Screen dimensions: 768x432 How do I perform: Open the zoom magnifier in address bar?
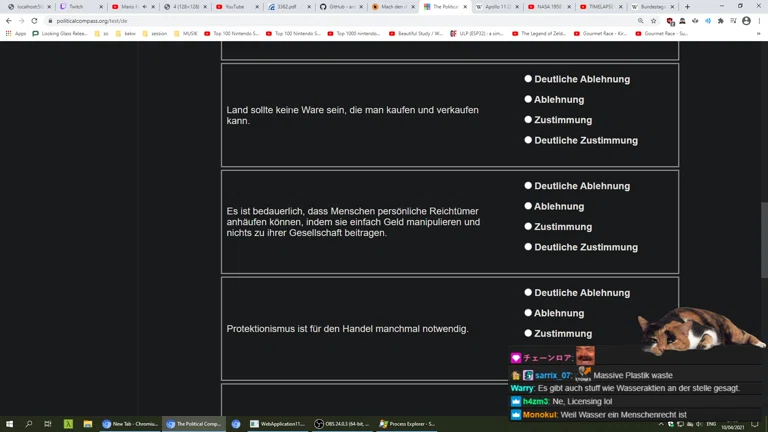(x=641, y=21)
